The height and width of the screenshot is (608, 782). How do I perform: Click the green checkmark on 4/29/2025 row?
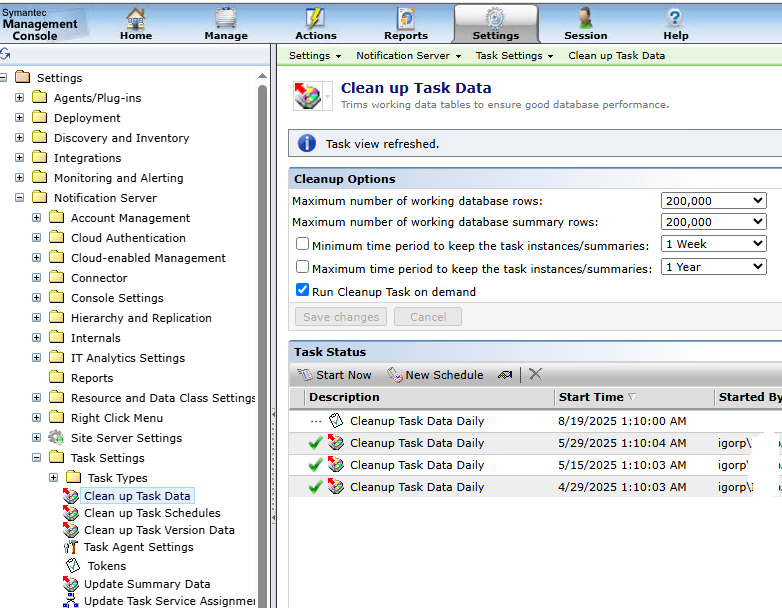[x=315, y=487]
